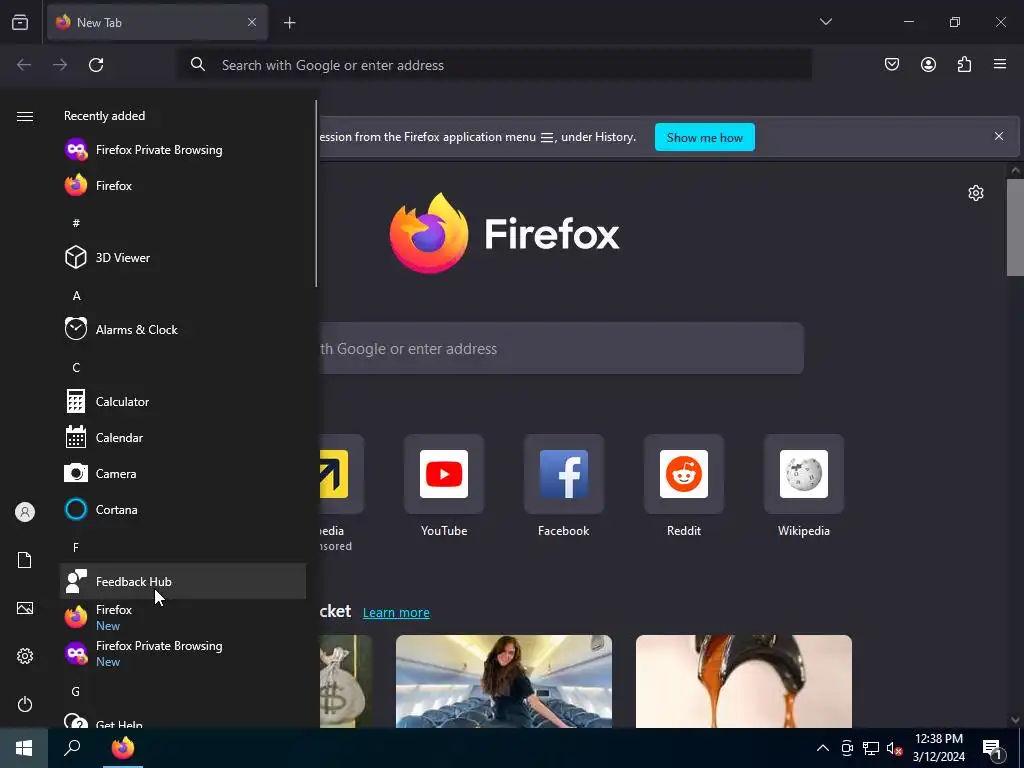Focus the Firefox address bar
1024x768 pixels.
click(x=494, y=65)
